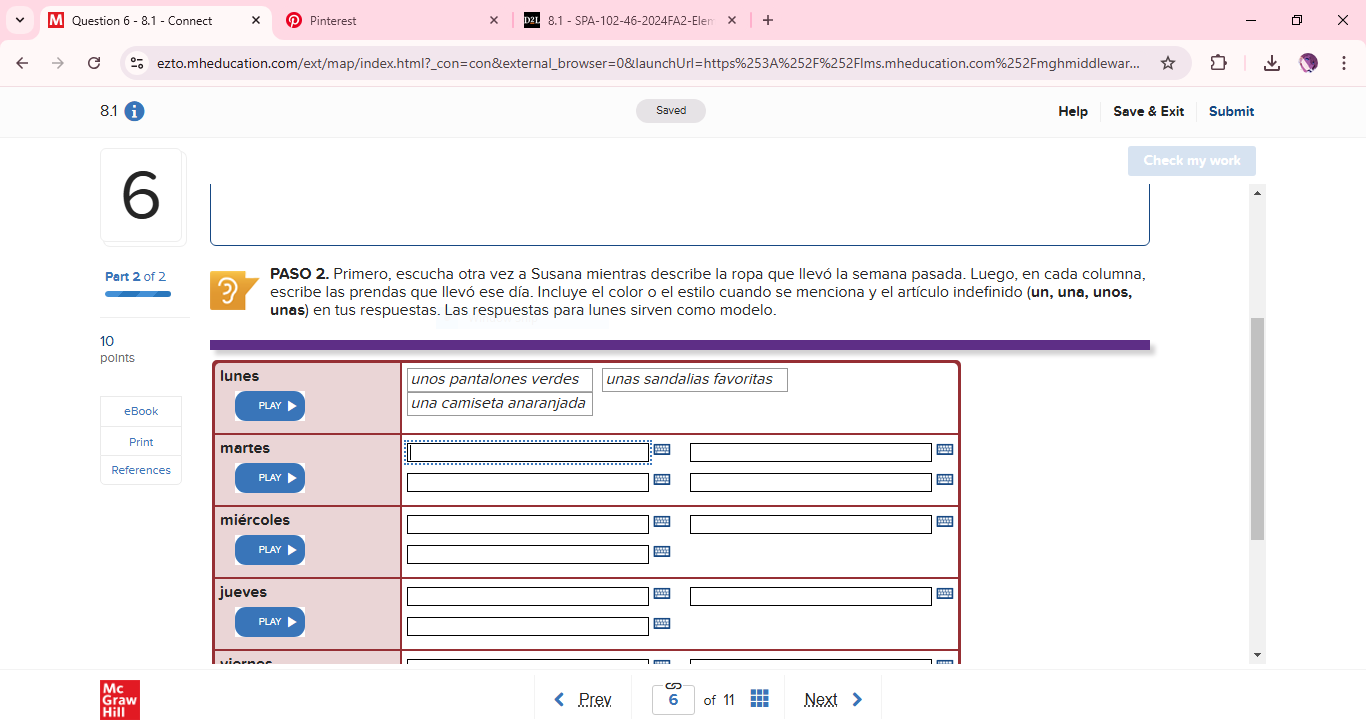The image size is (1366, 728).
Task: Open the tab search dropdown arrow
Action: (x=20, y=20)
